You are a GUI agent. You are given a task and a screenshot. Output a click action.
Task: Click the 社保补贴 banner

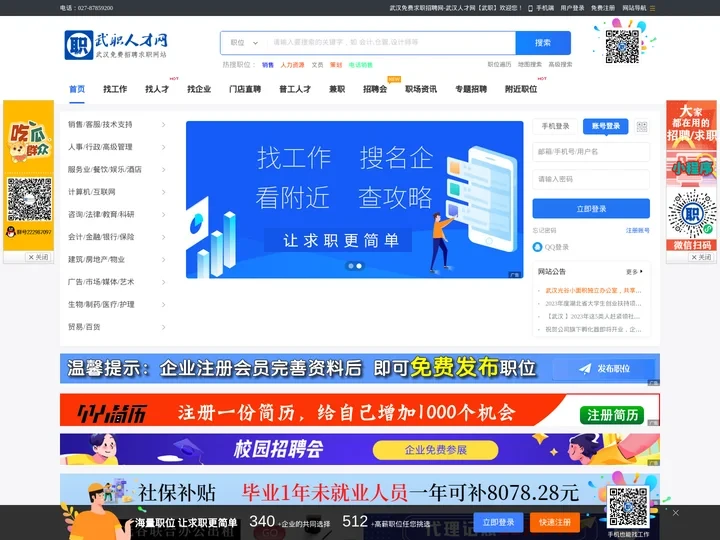click(360, 489)
